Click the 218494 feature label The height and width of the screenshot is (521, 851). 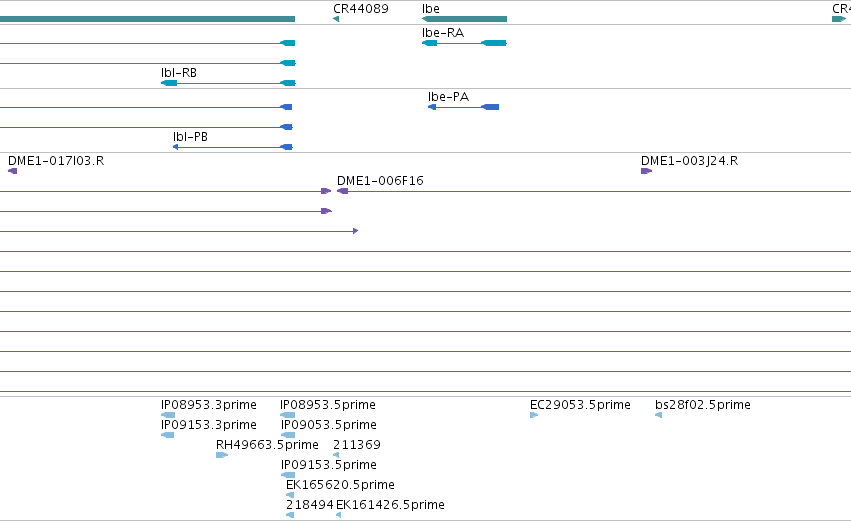pyautogui.click(x=309, y=505)
